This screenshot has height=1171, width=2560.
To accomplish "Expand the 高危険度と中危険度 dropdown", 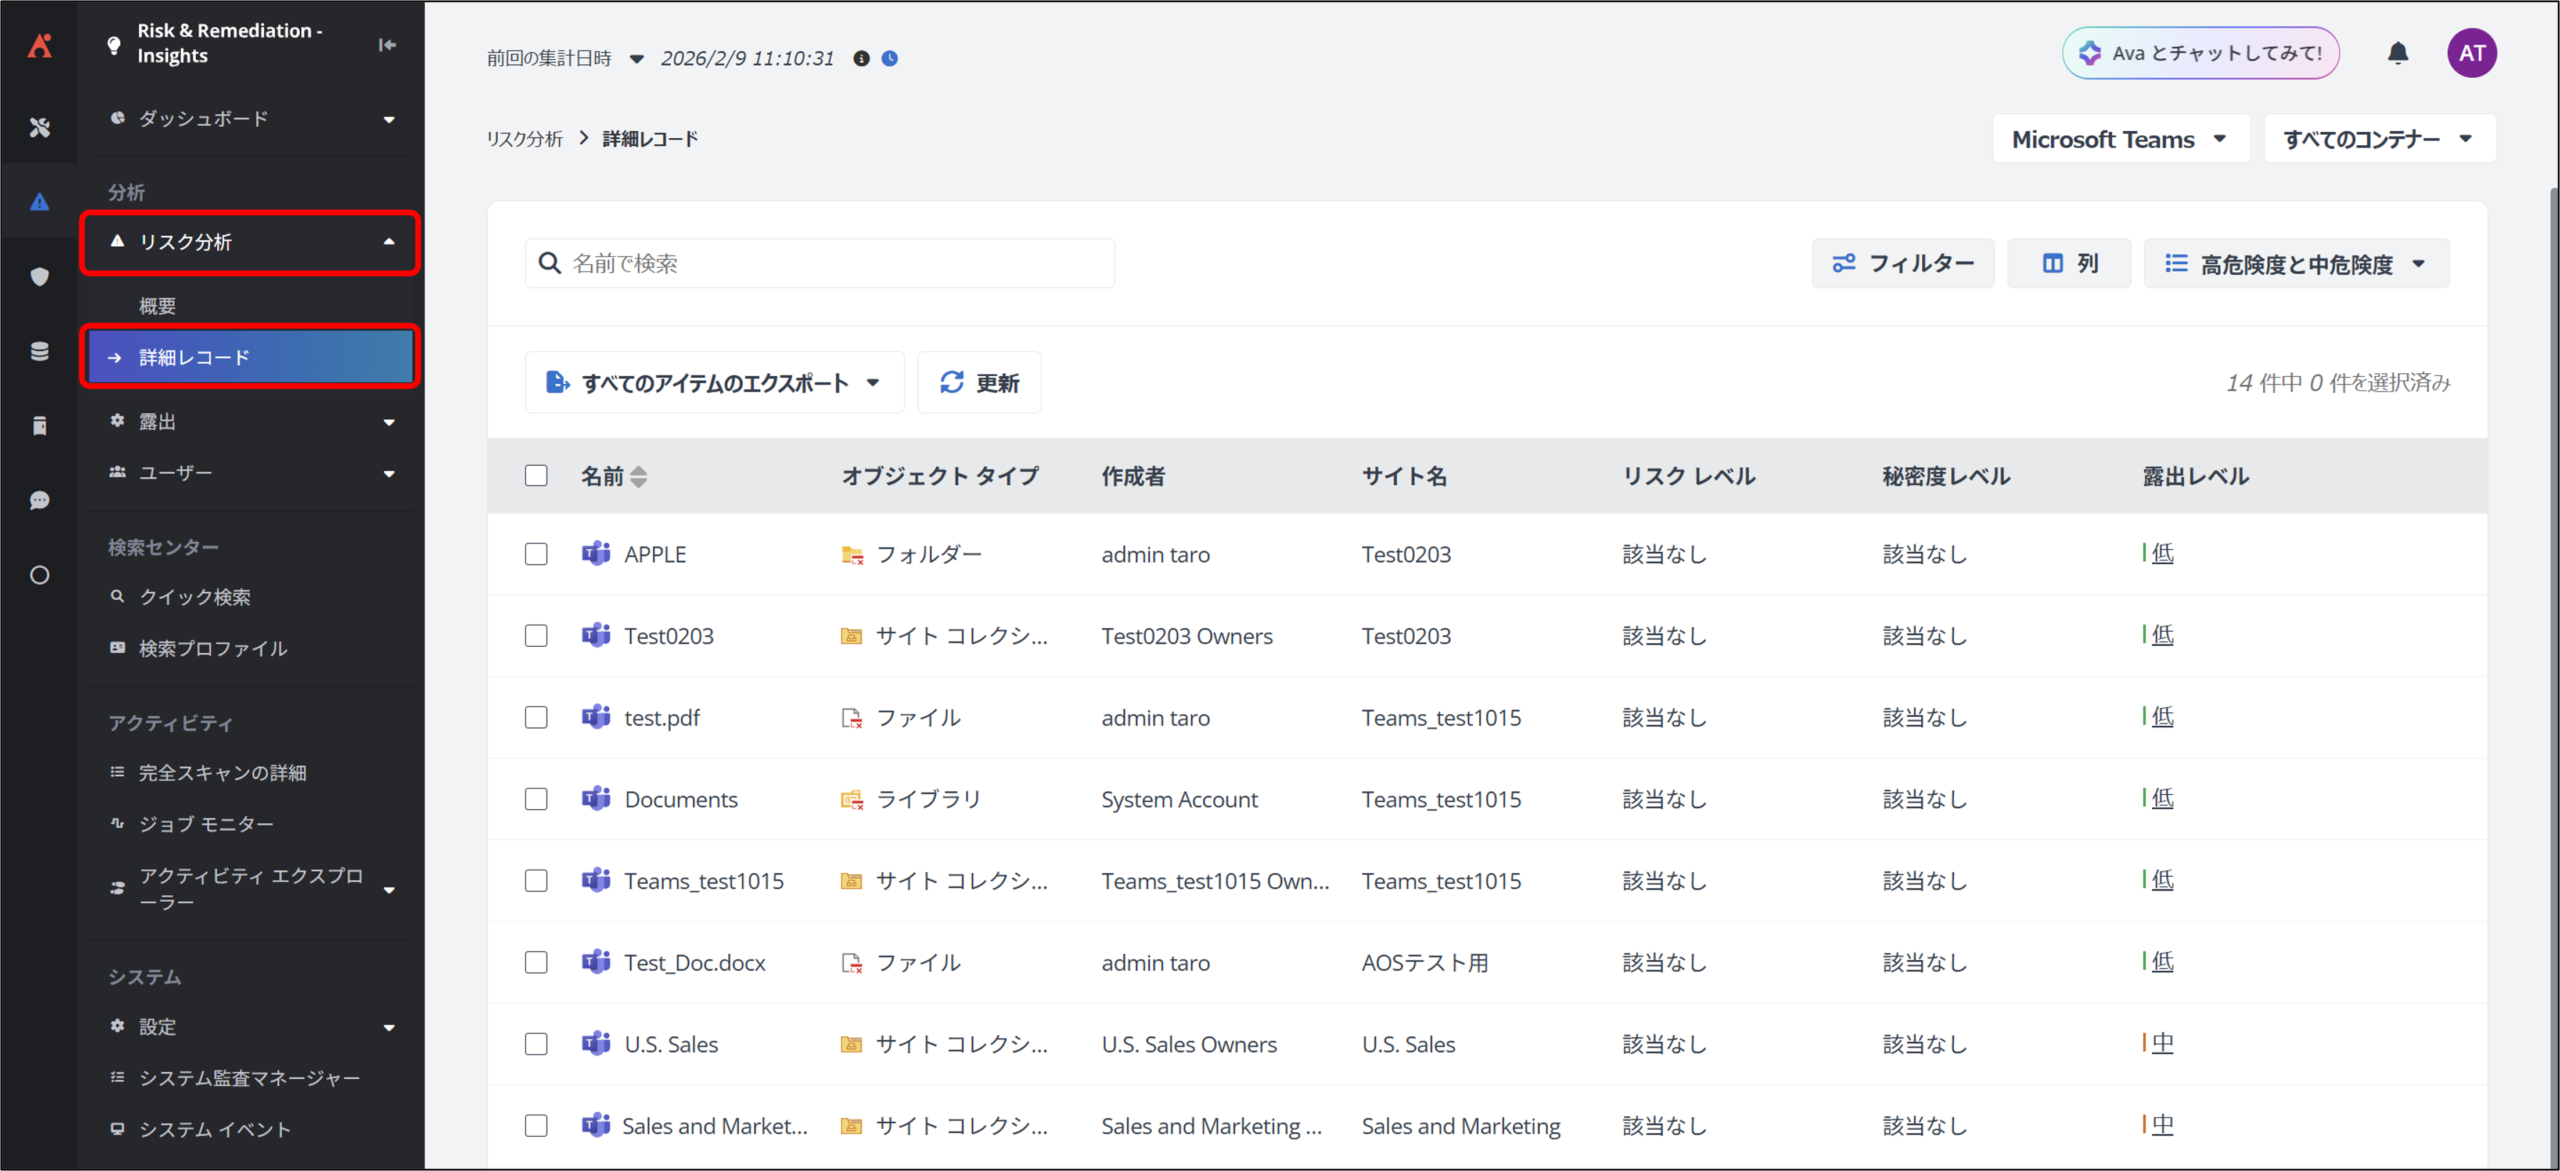I will pos(2295,264).
